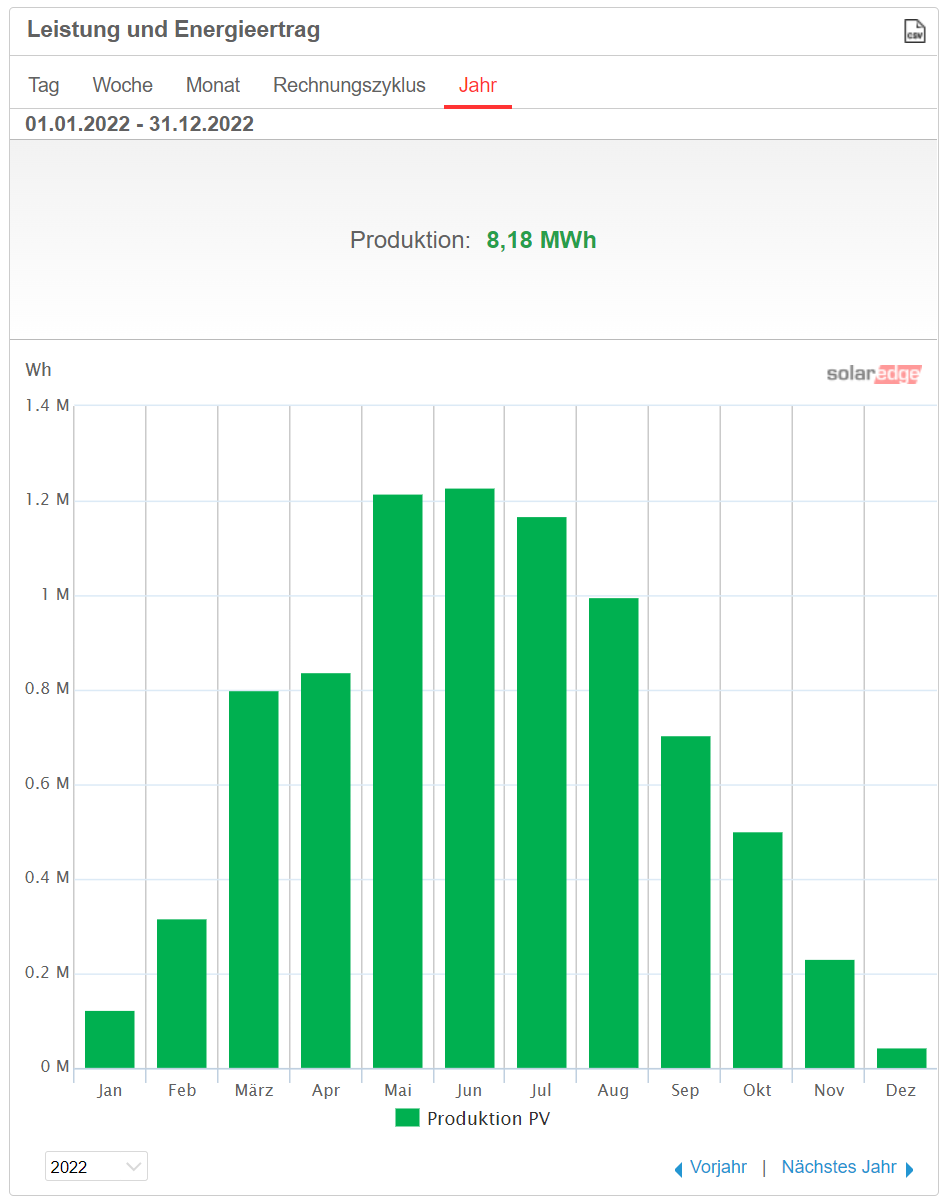
Task: Click the date range 01.01.2022 - 31.12.2022
Action: (140, 124)
